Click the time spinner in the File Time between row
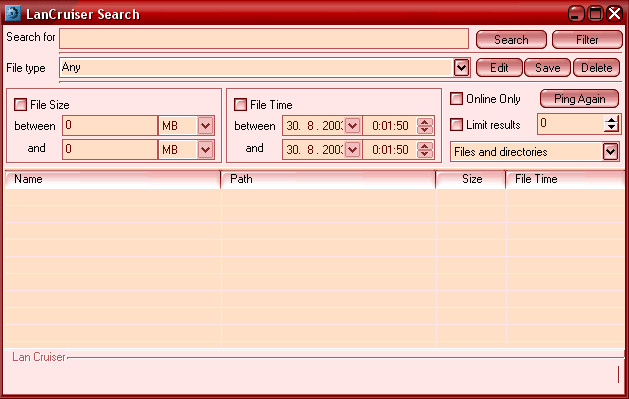 click(425, 126)
